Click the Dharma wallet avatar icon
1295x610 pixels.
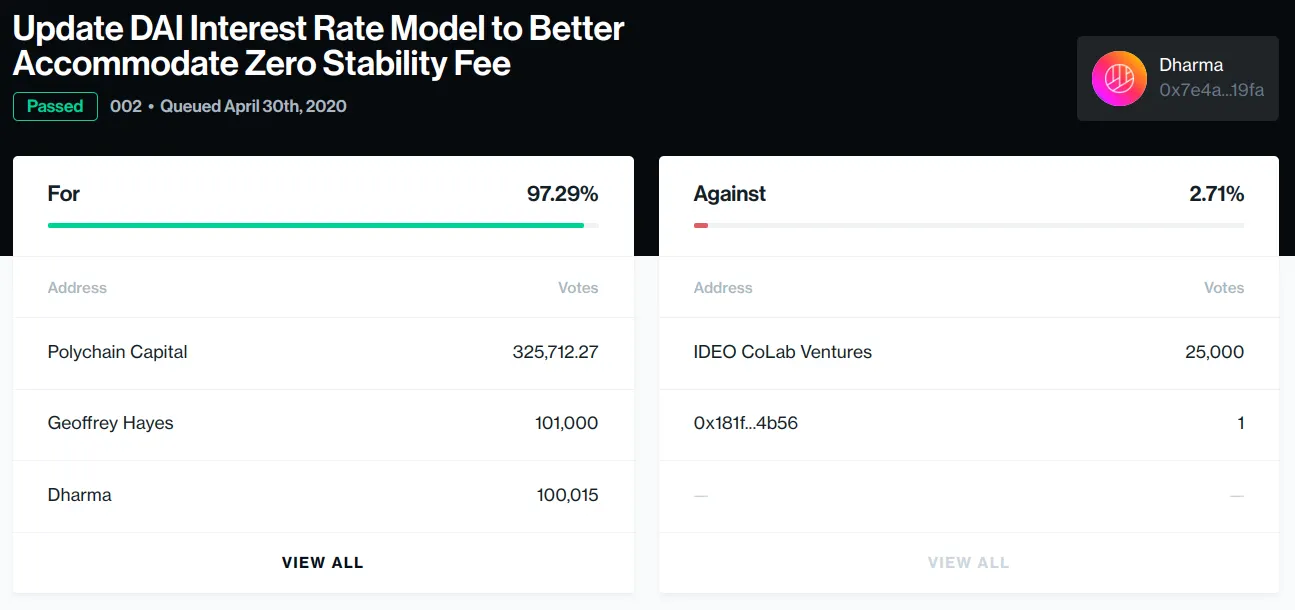tap(1119, 78)
